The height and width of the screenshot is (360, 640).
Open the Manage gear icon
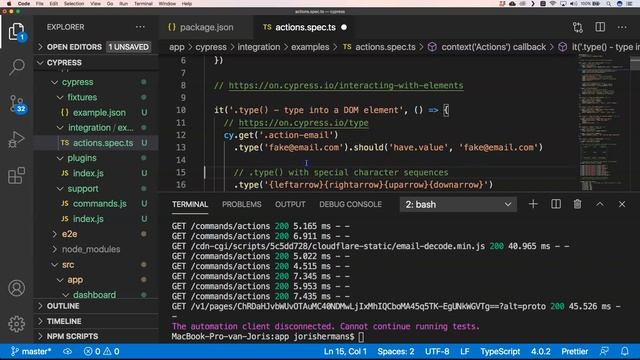point(16,324)
